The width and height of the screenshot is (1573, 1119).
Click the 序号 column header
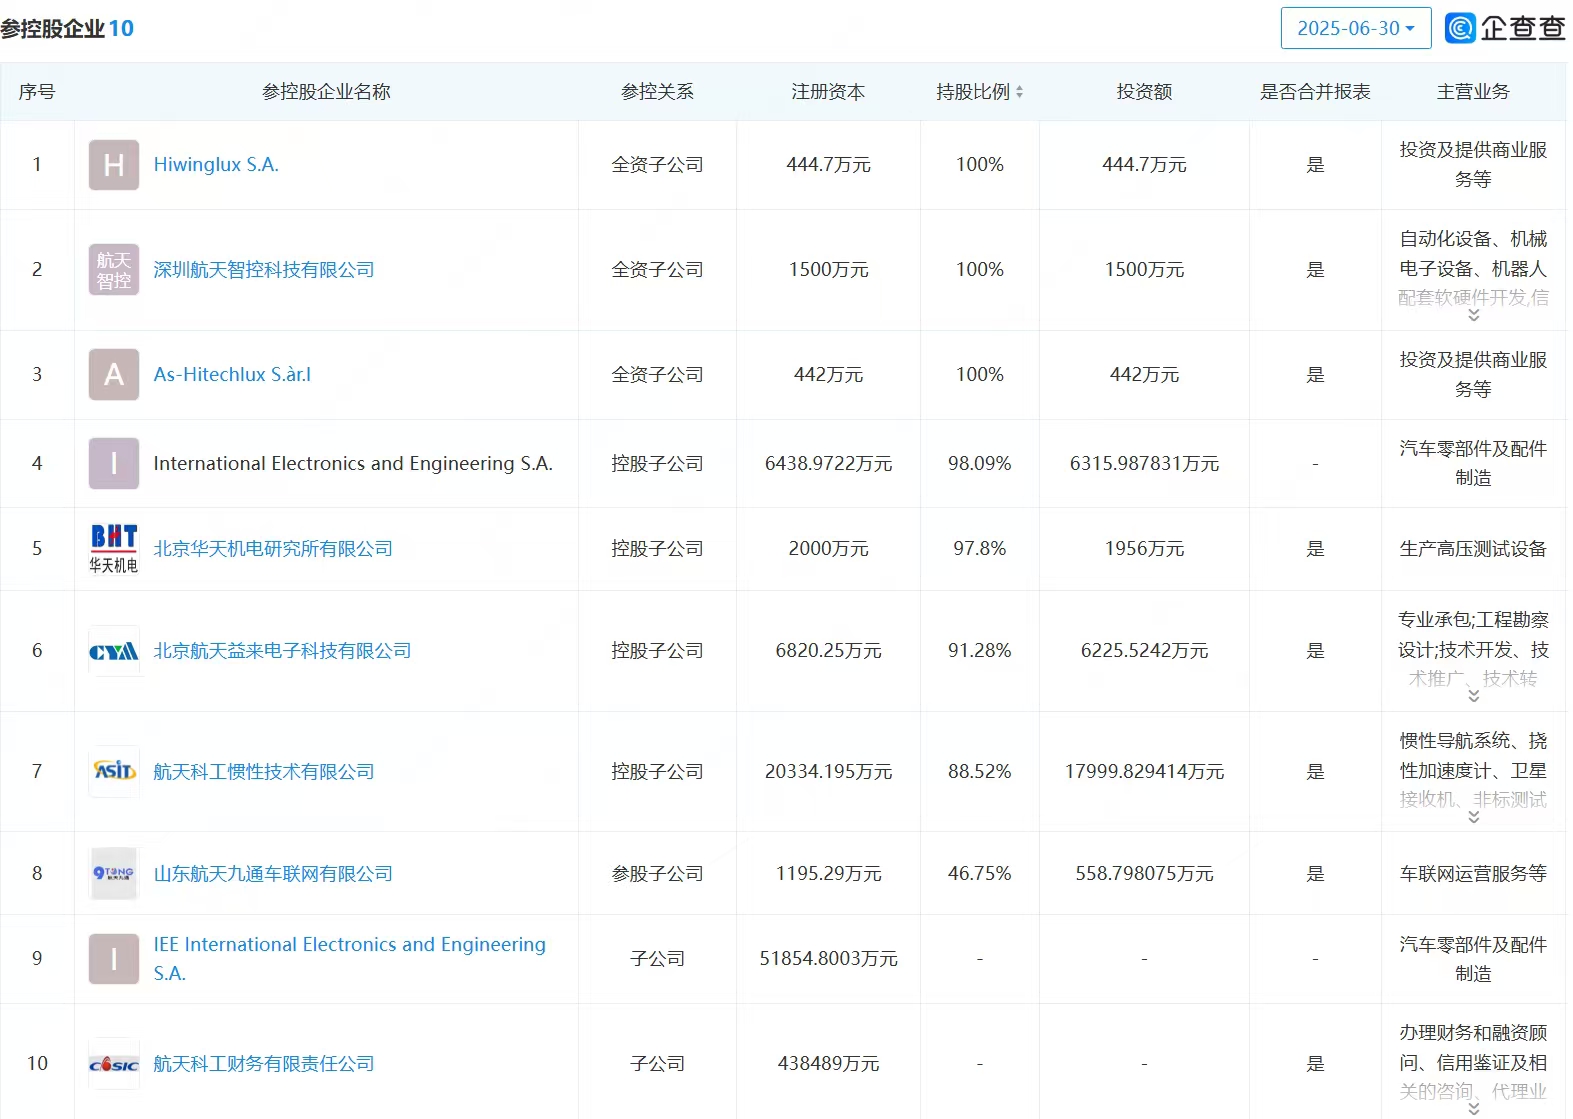point(37,92)
